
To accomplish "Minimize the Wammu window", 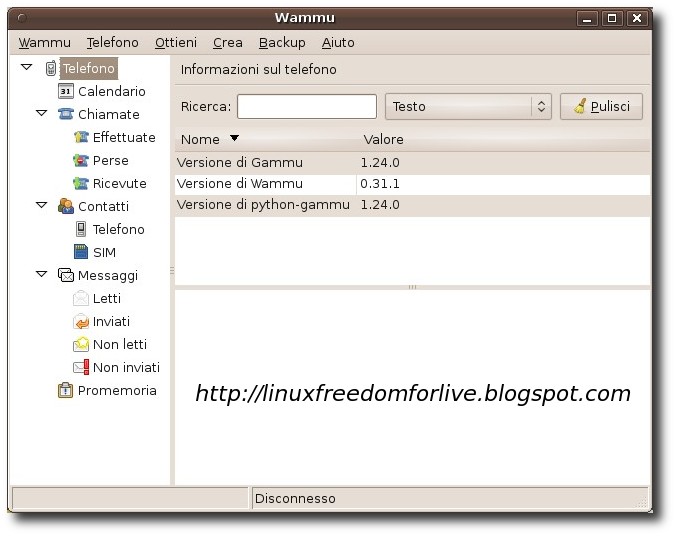I will [587, 19].
